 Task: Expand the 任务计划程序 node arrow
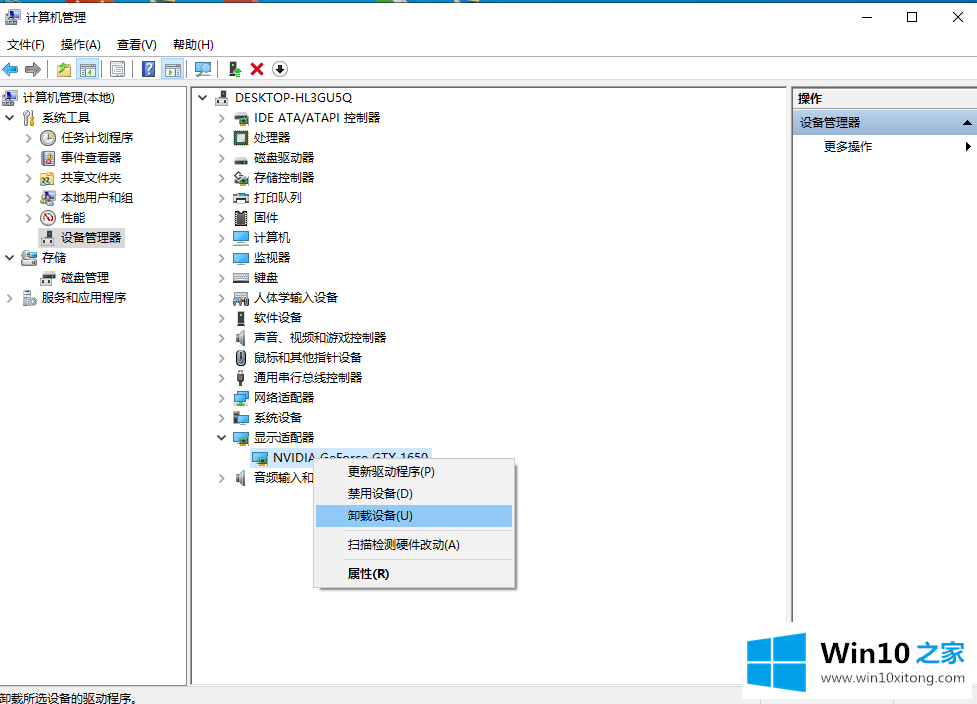coord(28,138)
